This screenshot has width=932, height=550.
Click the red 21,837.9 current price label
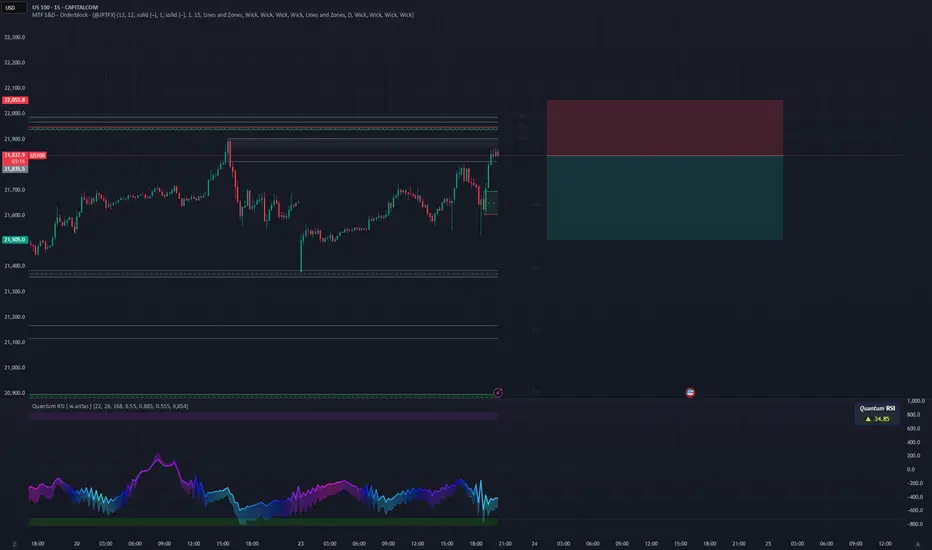pos(15,155)
